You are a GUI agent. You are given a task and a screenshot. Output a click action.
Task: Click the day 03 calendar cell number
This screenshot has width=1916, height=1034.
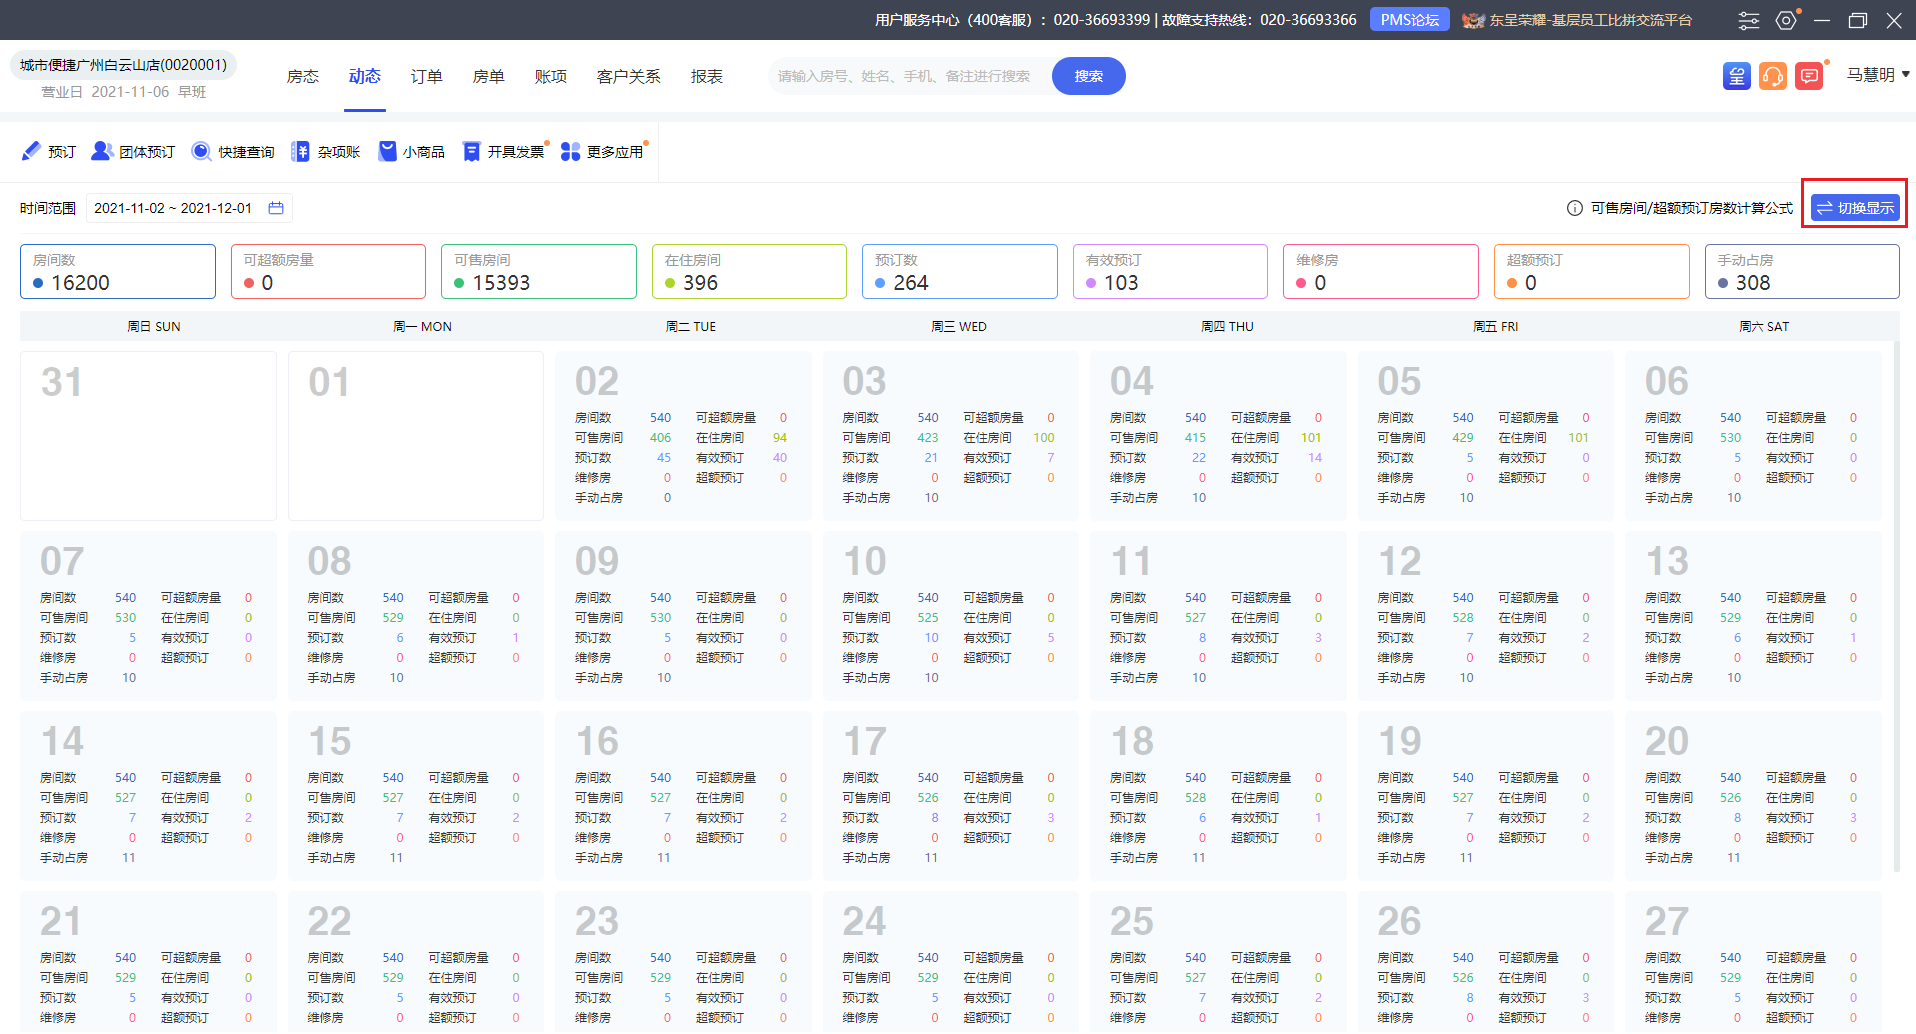[864, 382]
